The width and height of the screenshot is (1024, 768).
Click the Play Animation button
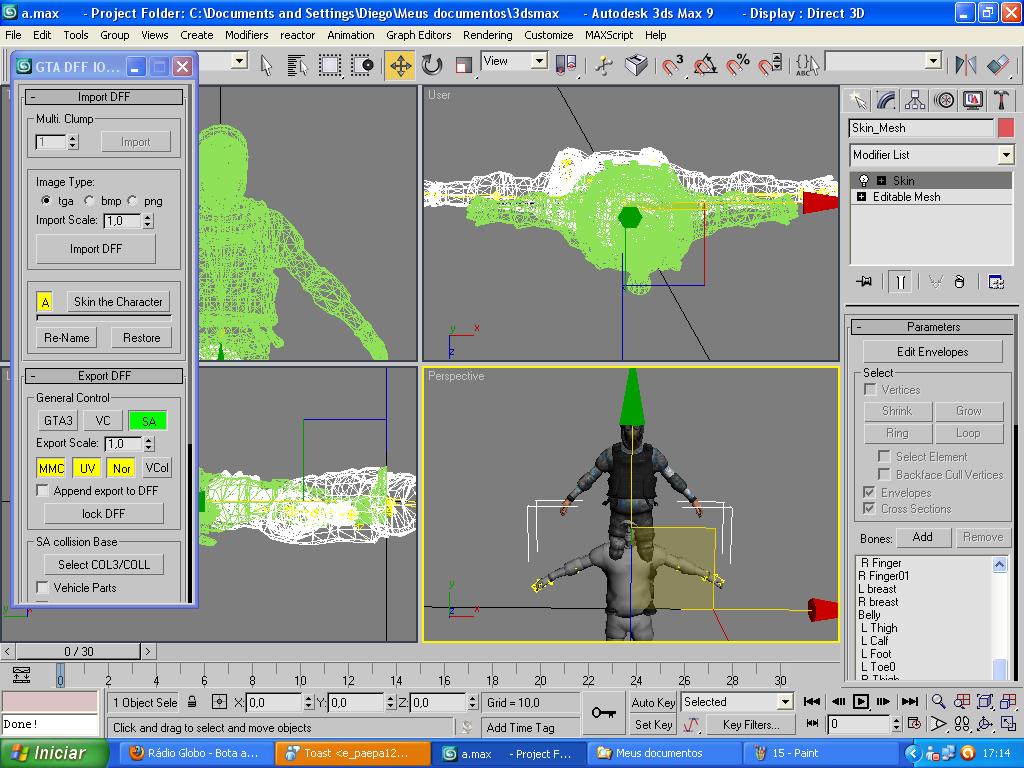861,702
